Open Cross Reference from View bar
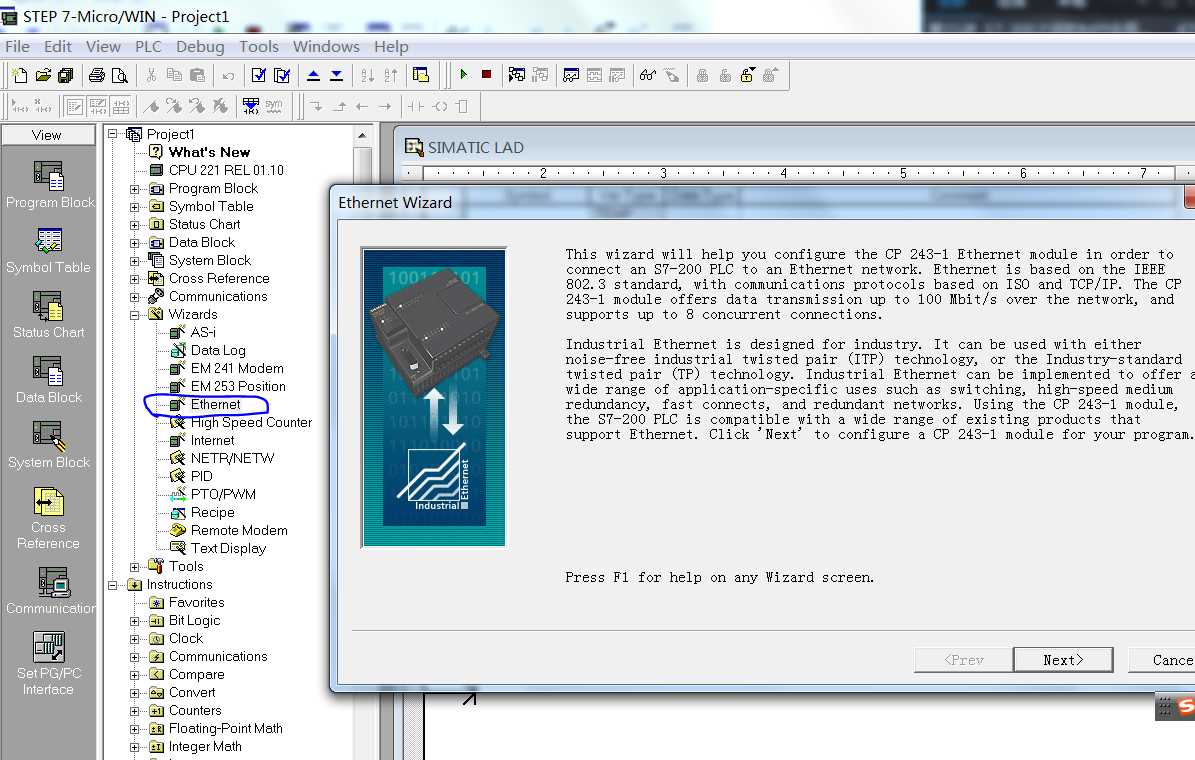This screenshot has height=760, width=1195. [48, 518]
